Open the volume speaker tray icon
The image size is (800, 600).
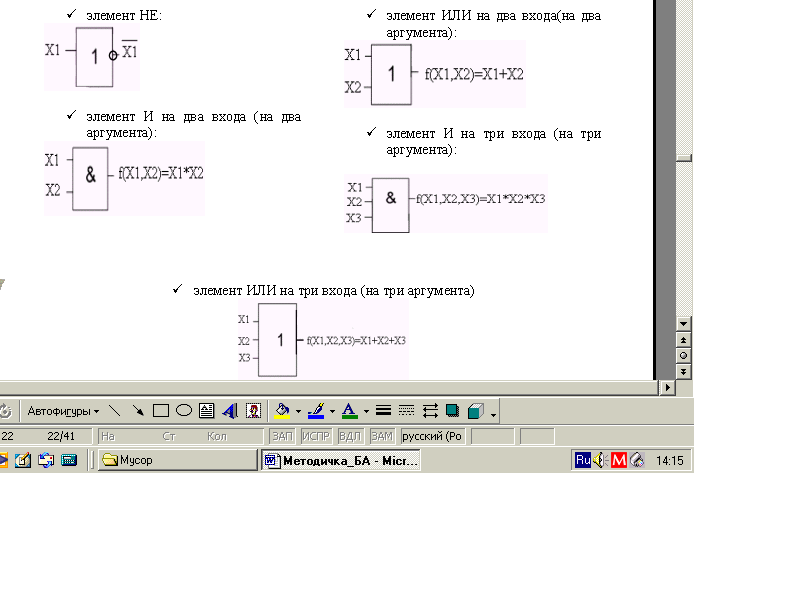coord(600,460)
